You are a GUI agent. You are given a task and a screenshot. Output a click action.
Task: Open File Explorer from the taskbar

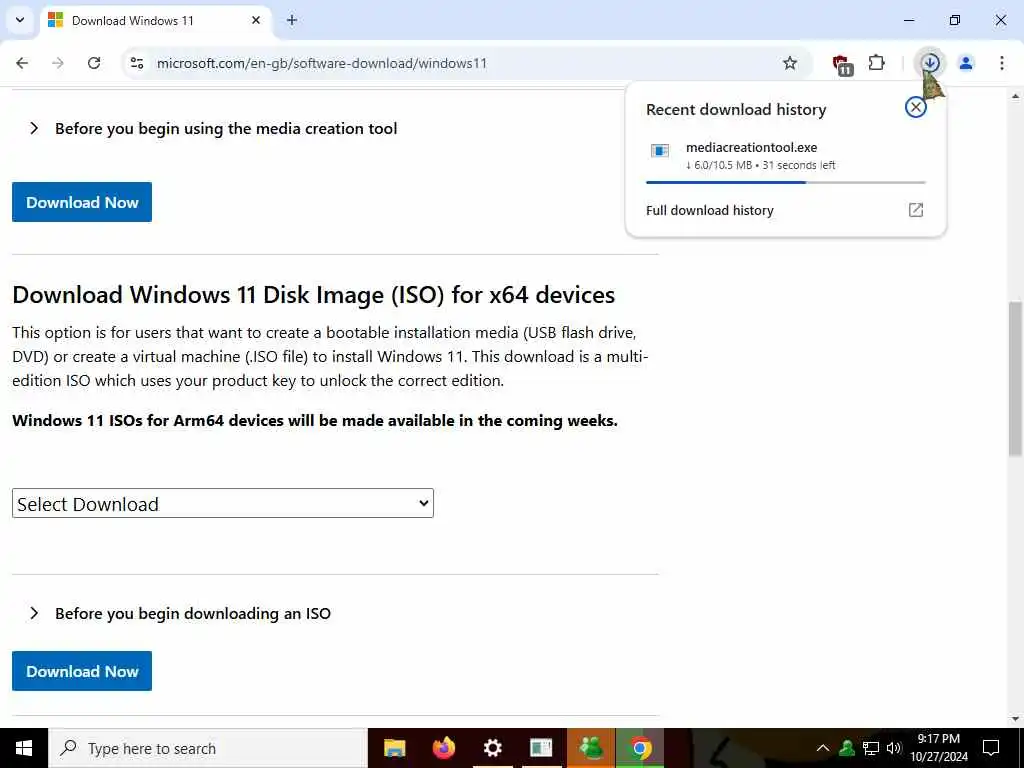pyautogui.click(x=394, y=748)
